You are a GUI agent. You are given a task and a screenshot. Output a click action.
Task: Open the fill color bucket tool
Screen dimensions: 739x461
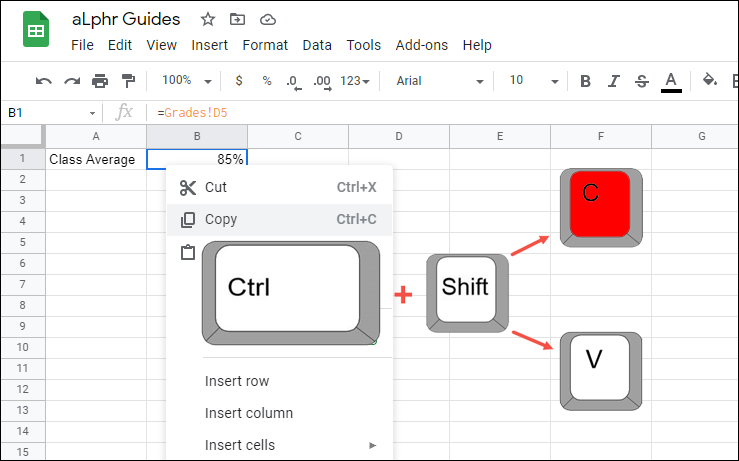tap(710, 81)
